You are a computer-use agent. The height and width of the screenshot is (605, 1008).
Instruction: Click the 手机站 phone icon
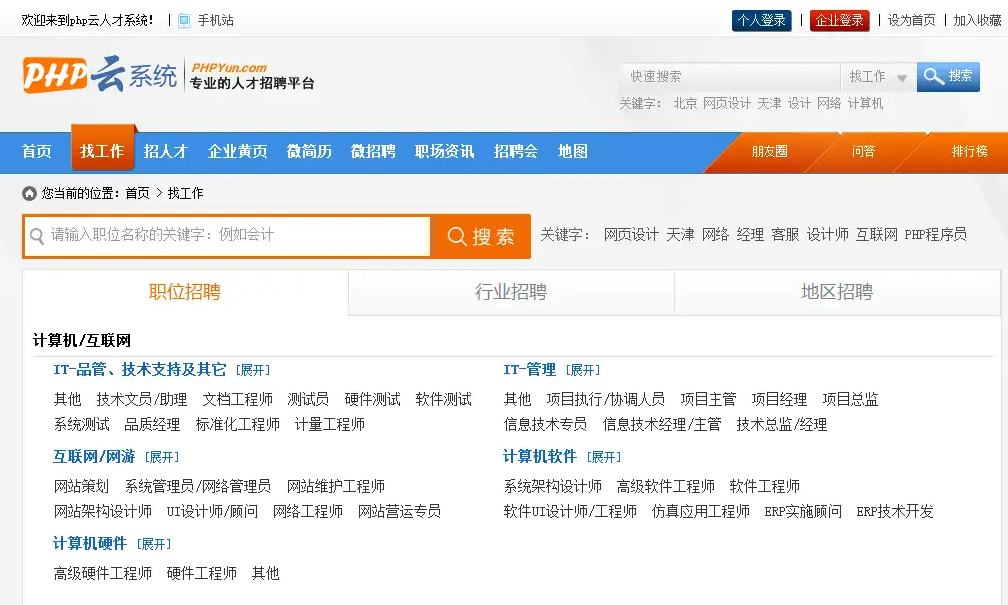click(184, 20)
